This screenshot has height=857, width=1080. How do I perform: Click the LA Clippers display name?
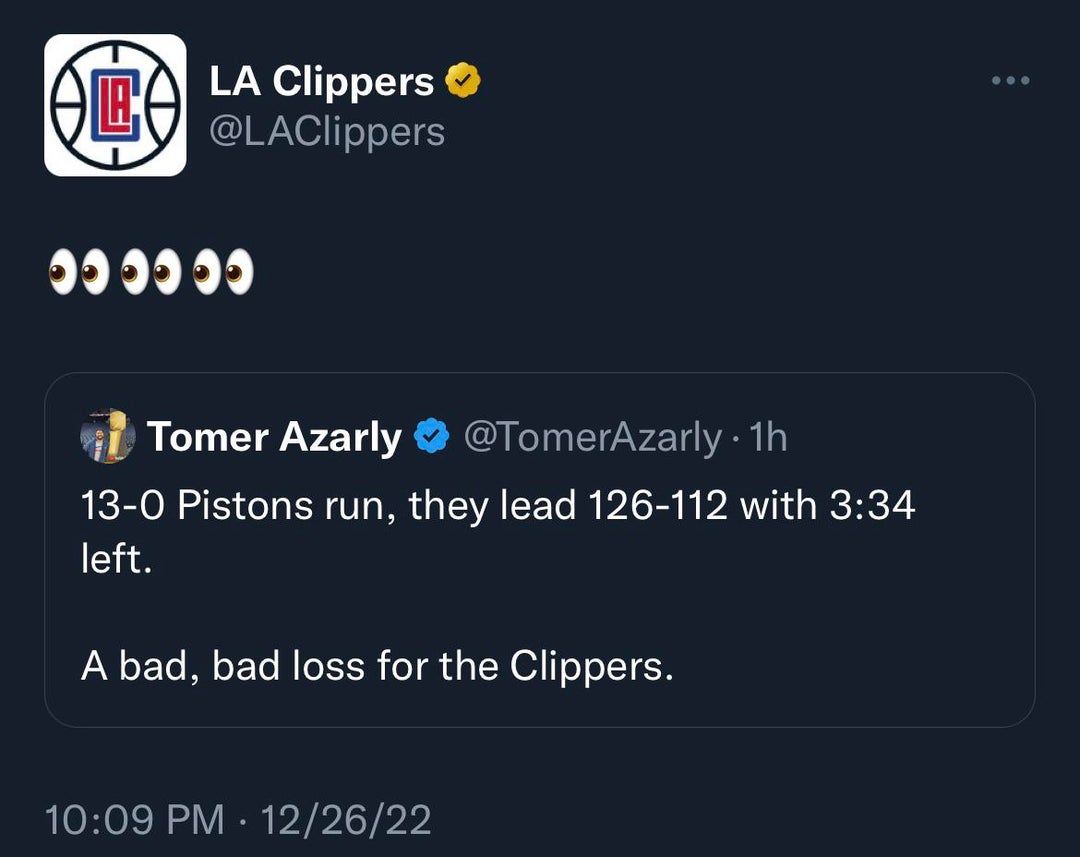[321, 82]
